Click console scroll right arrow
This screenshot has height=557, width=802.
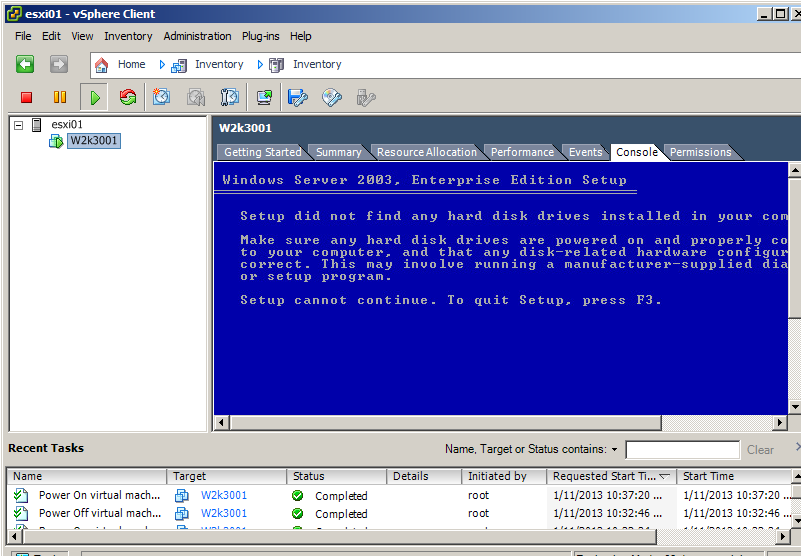pyautogui.click(x=779, y=422)
